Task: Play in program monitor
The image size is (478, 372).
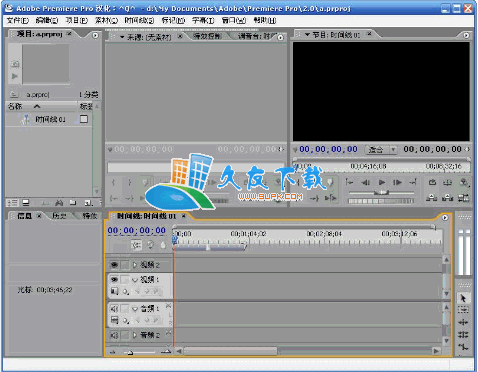Action: coord(382,182)
